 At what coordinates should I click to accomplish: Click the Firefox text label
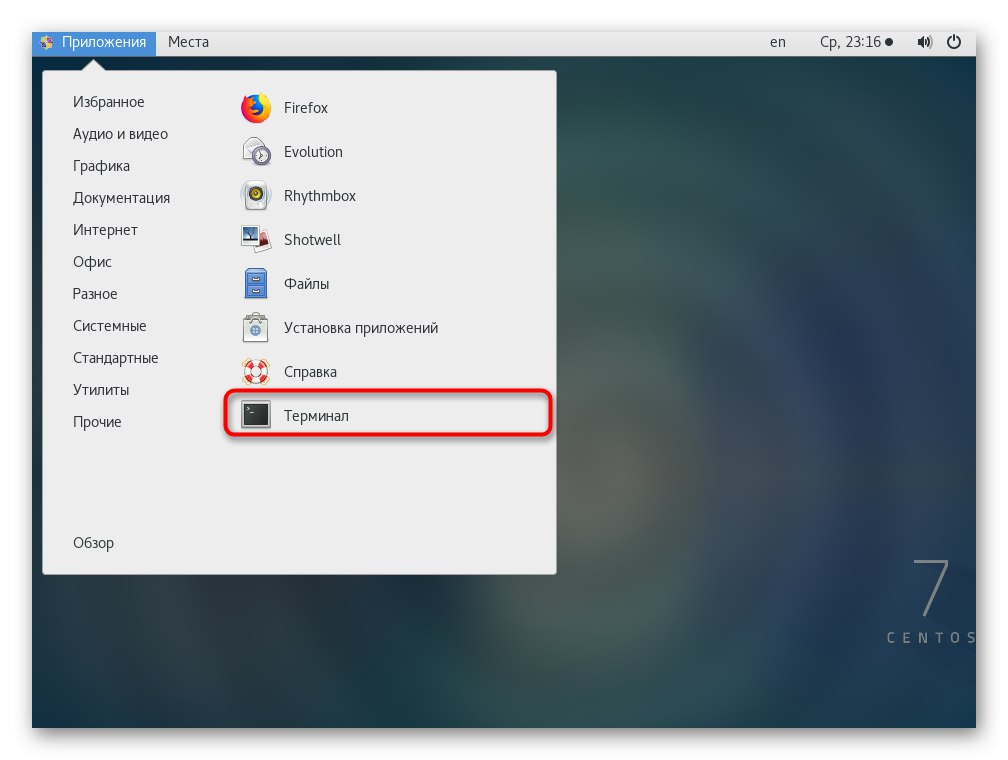(x=305, y=108)
